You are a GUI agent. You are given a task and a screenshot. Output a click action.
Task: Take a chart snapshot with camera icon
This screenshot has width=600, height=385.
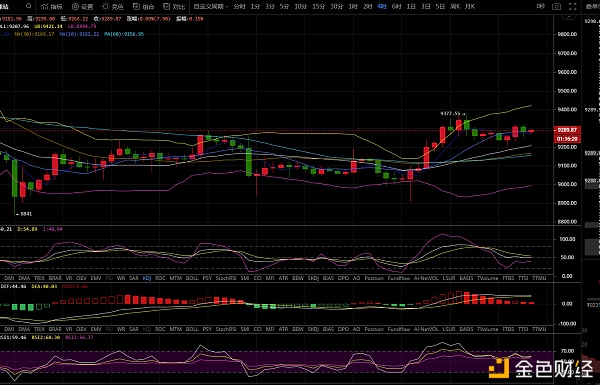pos(556,7)
